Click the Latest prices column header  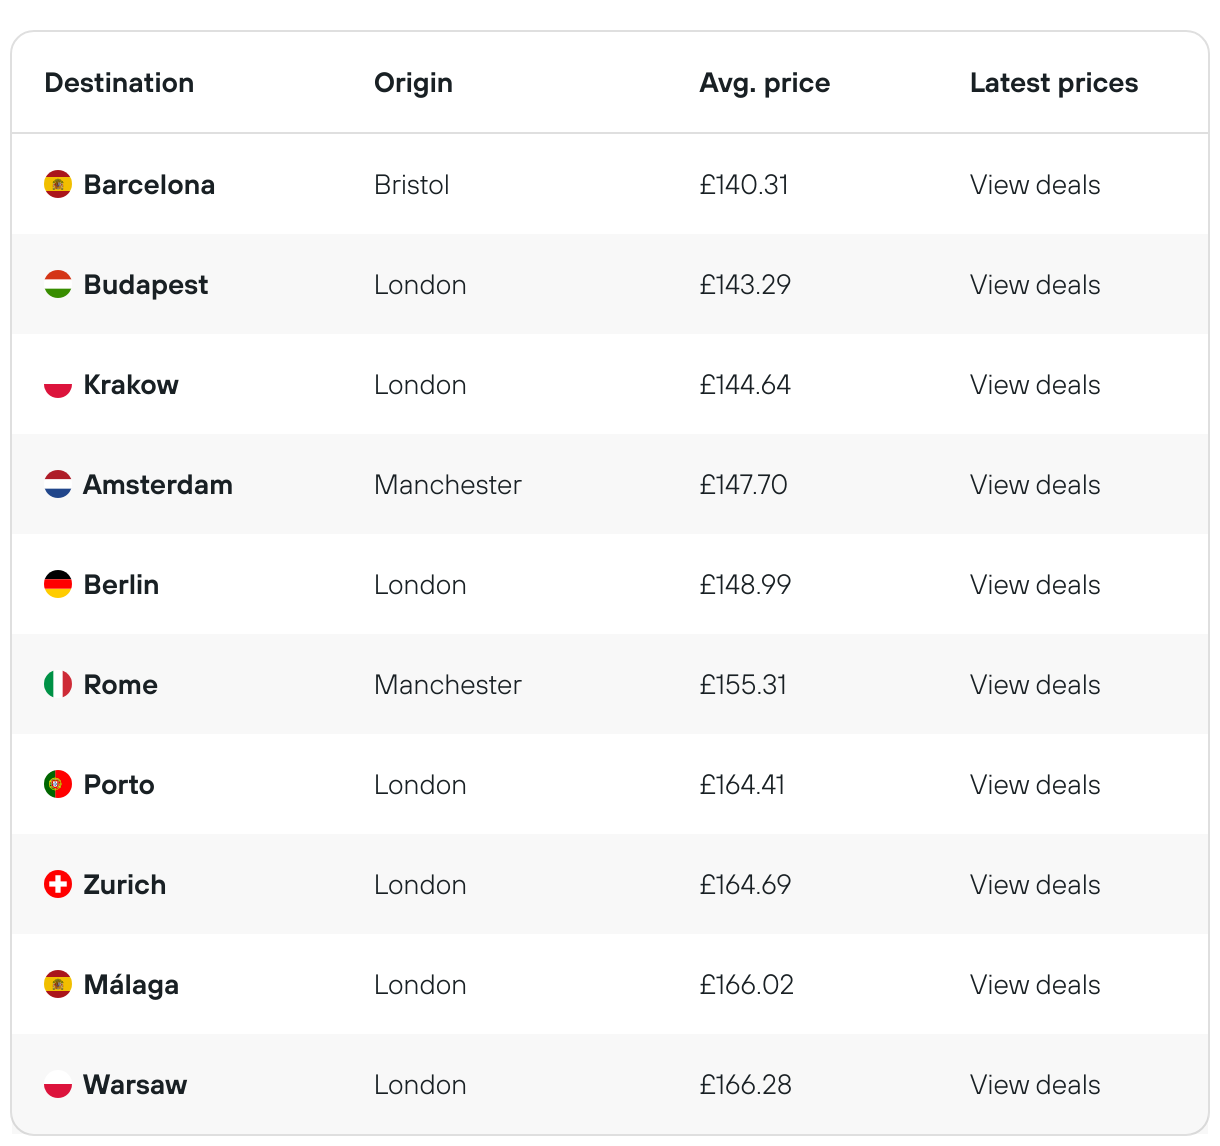1054,83
